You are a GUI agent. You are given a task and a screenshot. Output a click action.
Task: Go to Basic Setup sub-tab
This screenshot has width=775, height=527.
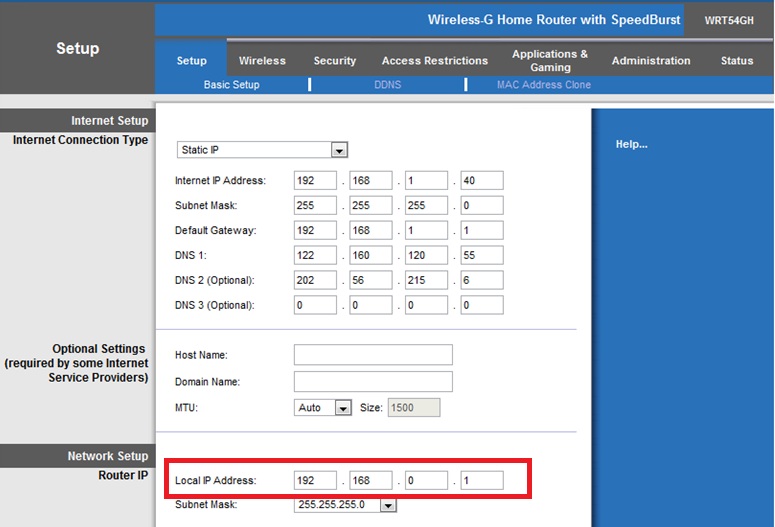point(231,85)
